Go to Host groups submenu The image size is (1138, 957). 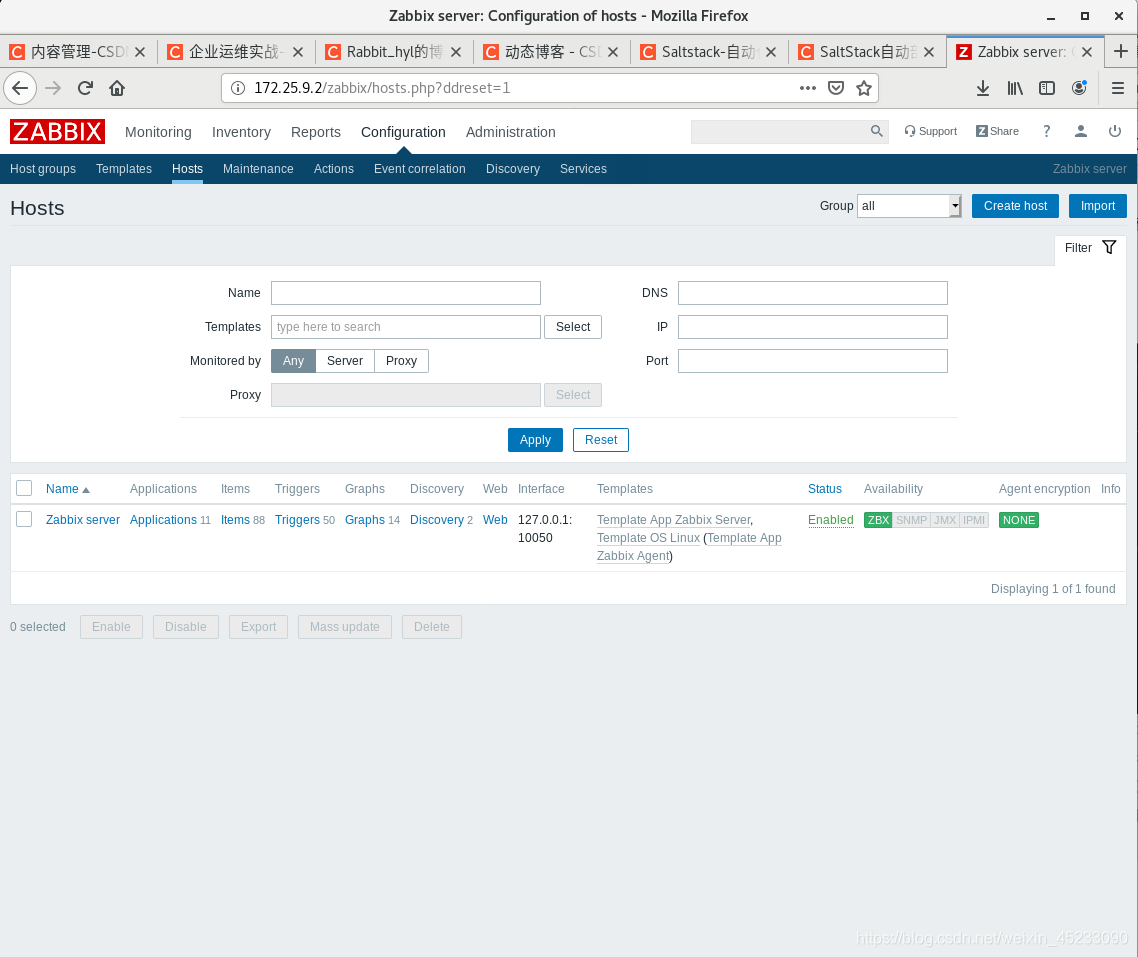click(43, 168)
